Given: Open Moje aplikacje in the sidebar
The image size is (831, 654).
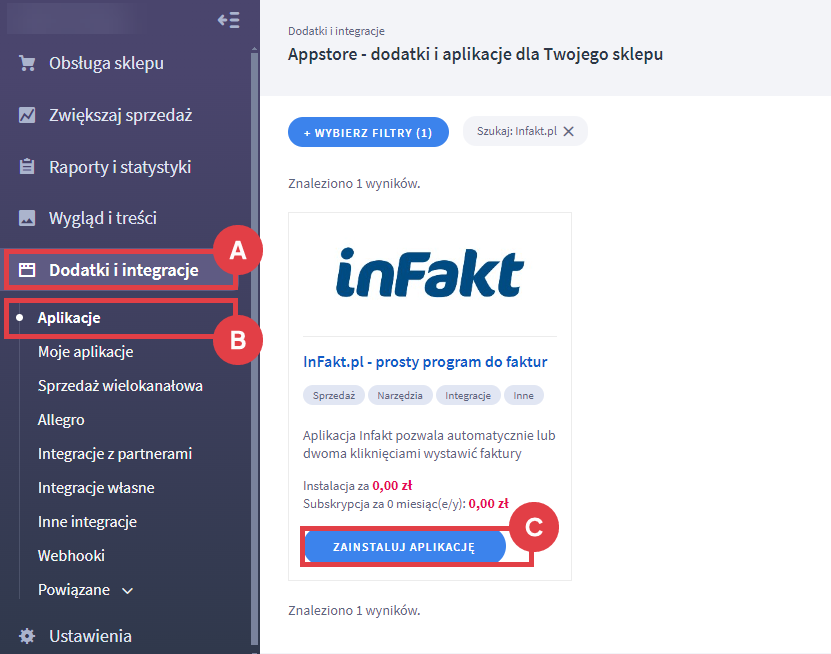Looking at the screenshot, I should coord(85,352).
